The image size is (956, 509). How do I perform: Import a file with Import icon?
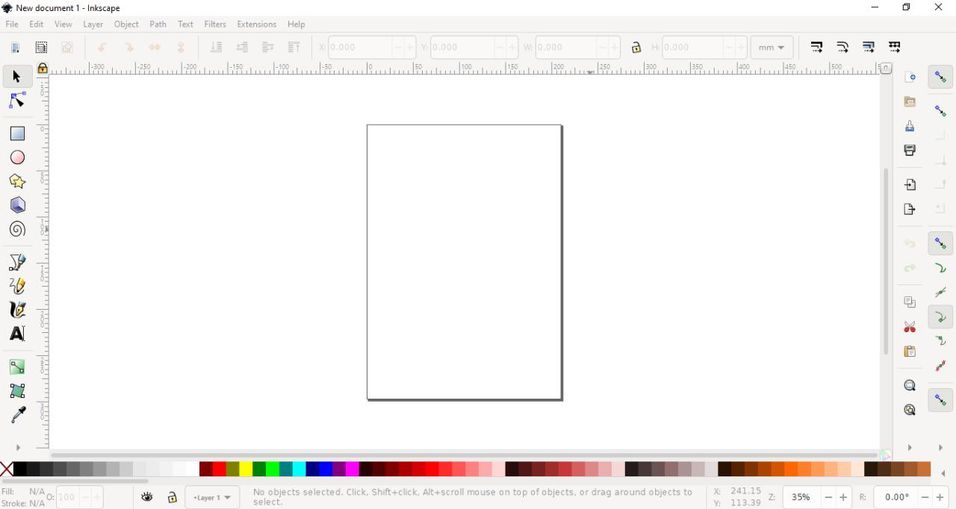[x=910, y=184]
